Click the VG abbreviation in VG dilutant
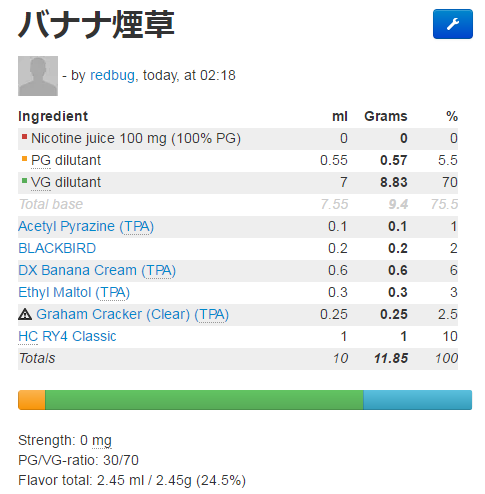The width and height of the screenshot is (485, 494). [41, 182]
